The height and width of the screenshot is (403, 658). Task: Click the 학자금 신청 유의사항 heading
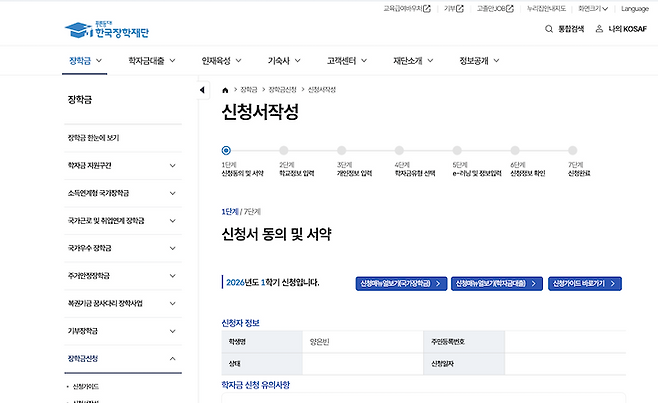[x=256, y=385]
